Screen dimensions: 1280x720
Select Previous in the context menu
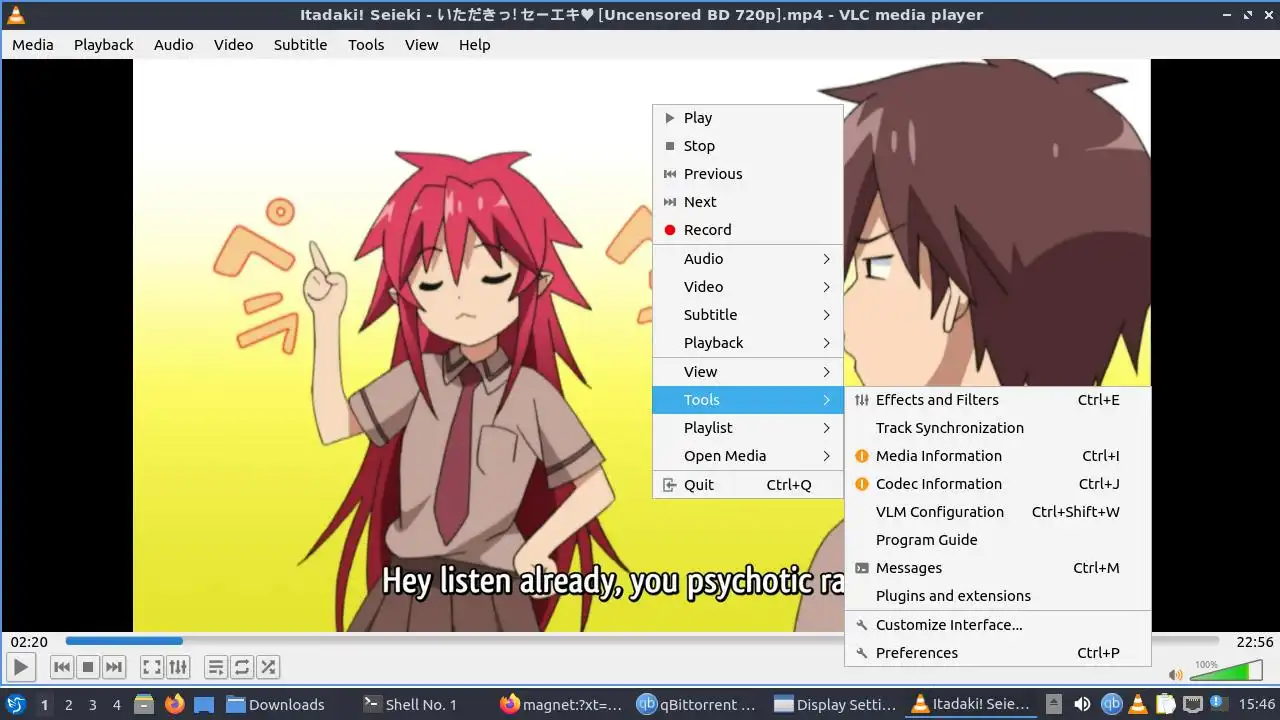click(748, 174)
